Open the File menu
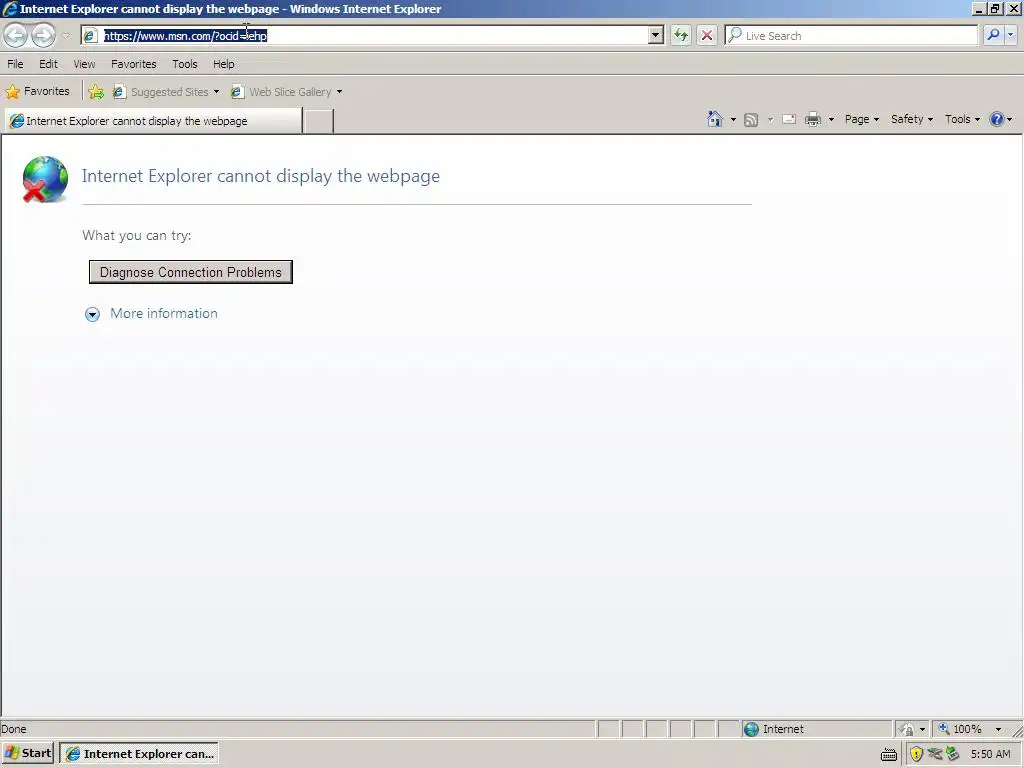The height and width of the screenshot is (768, 1024). click(15, 64)
